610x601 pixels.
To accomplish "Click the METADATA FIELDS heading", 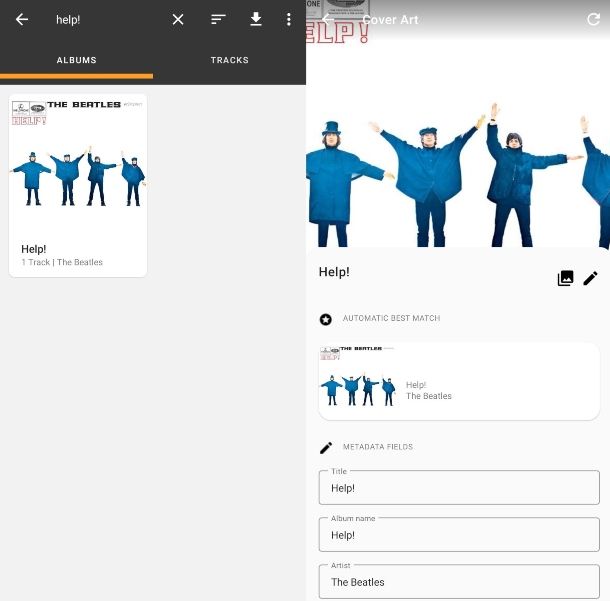I will tap(378, 447).
